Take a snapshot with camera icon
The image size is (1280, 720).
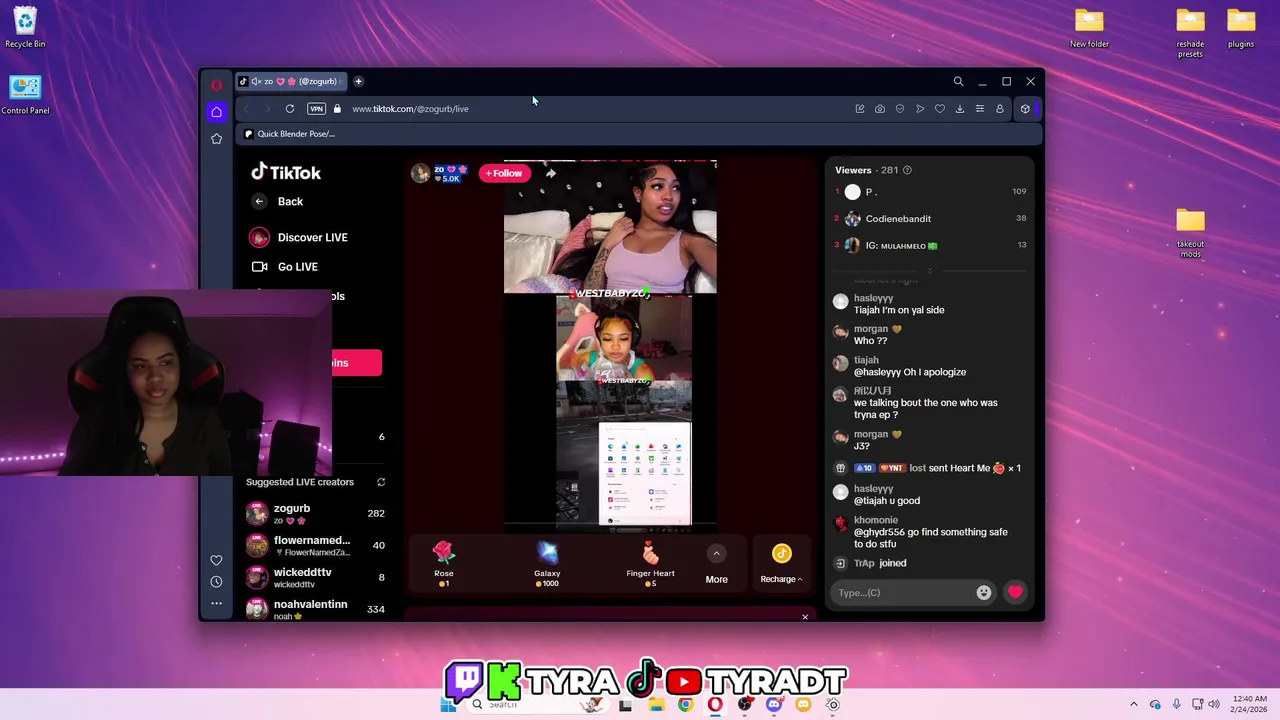(x=880, y=108)
